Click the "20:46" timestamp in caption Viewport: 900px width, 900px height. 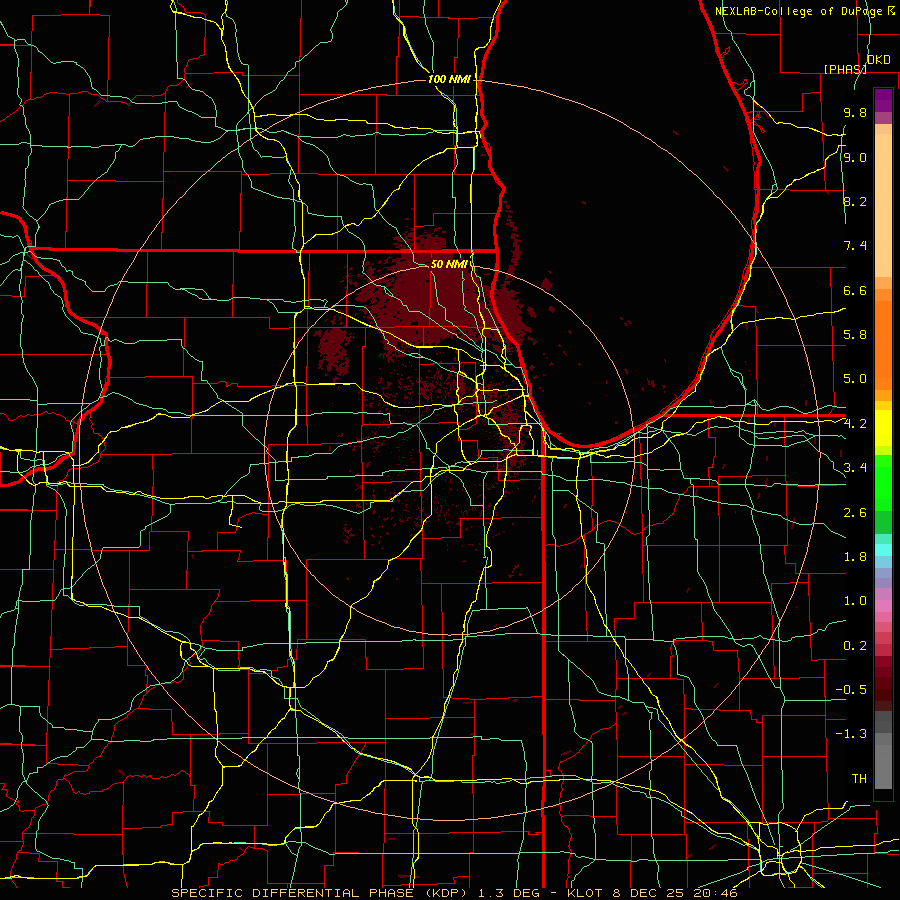718,893
